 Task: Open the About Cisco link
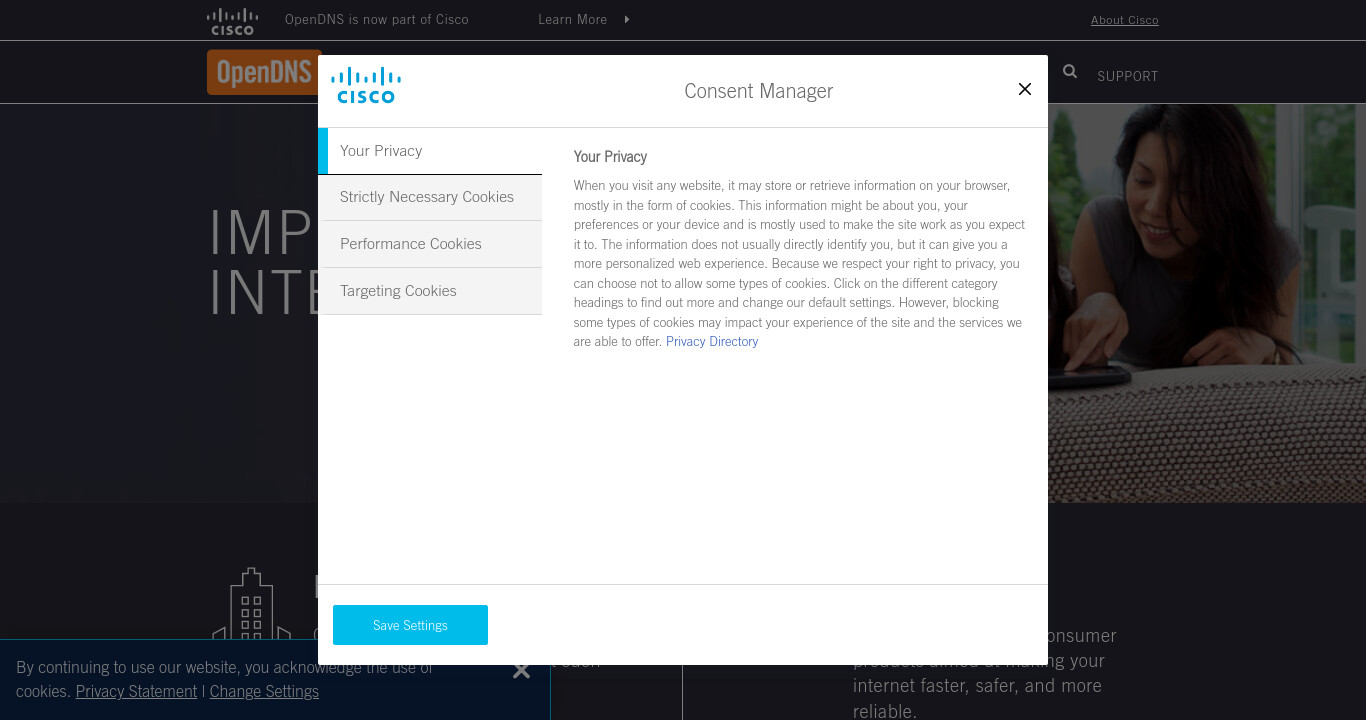point(1125,20)
